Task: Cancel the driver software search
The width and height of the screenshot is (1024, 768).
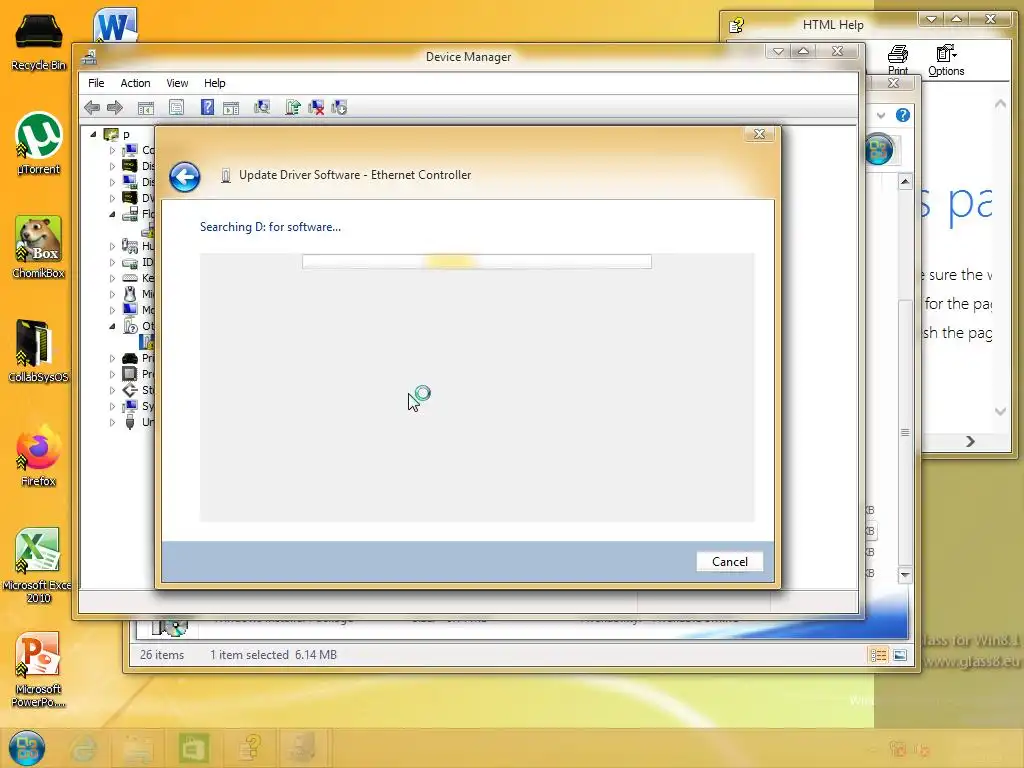Action: pos(729,562)
